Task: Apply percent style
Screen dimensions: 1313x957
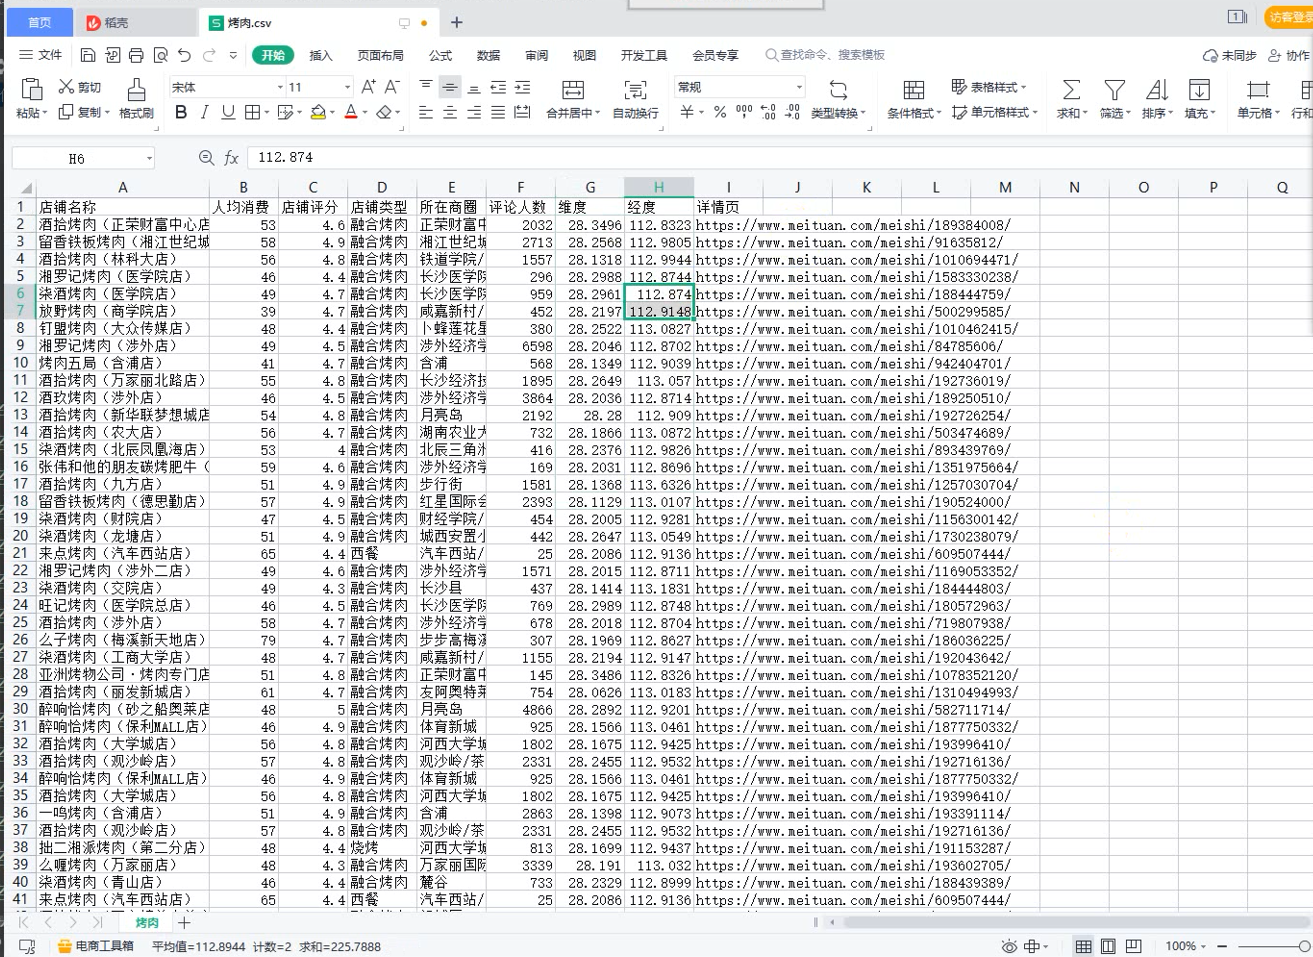Action: 720,112
